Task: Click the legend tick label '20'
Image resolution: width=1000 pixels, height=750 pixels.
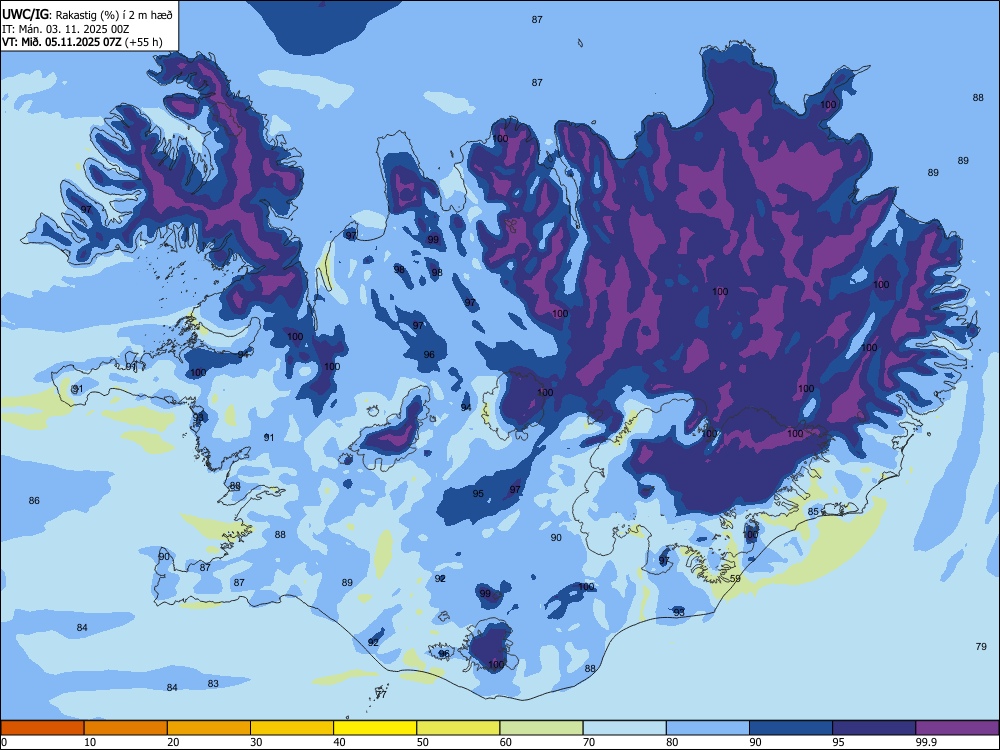Action: (x=173, y=742)
